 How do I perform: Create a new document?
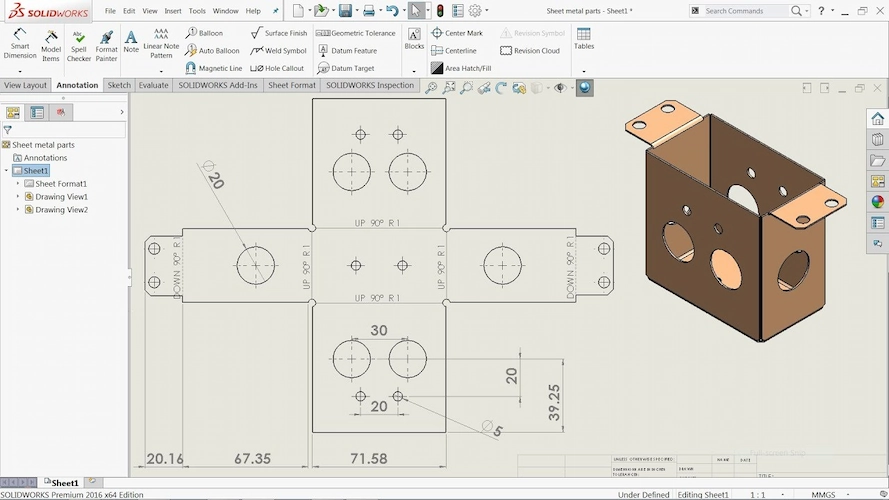[x=298, y=10]
